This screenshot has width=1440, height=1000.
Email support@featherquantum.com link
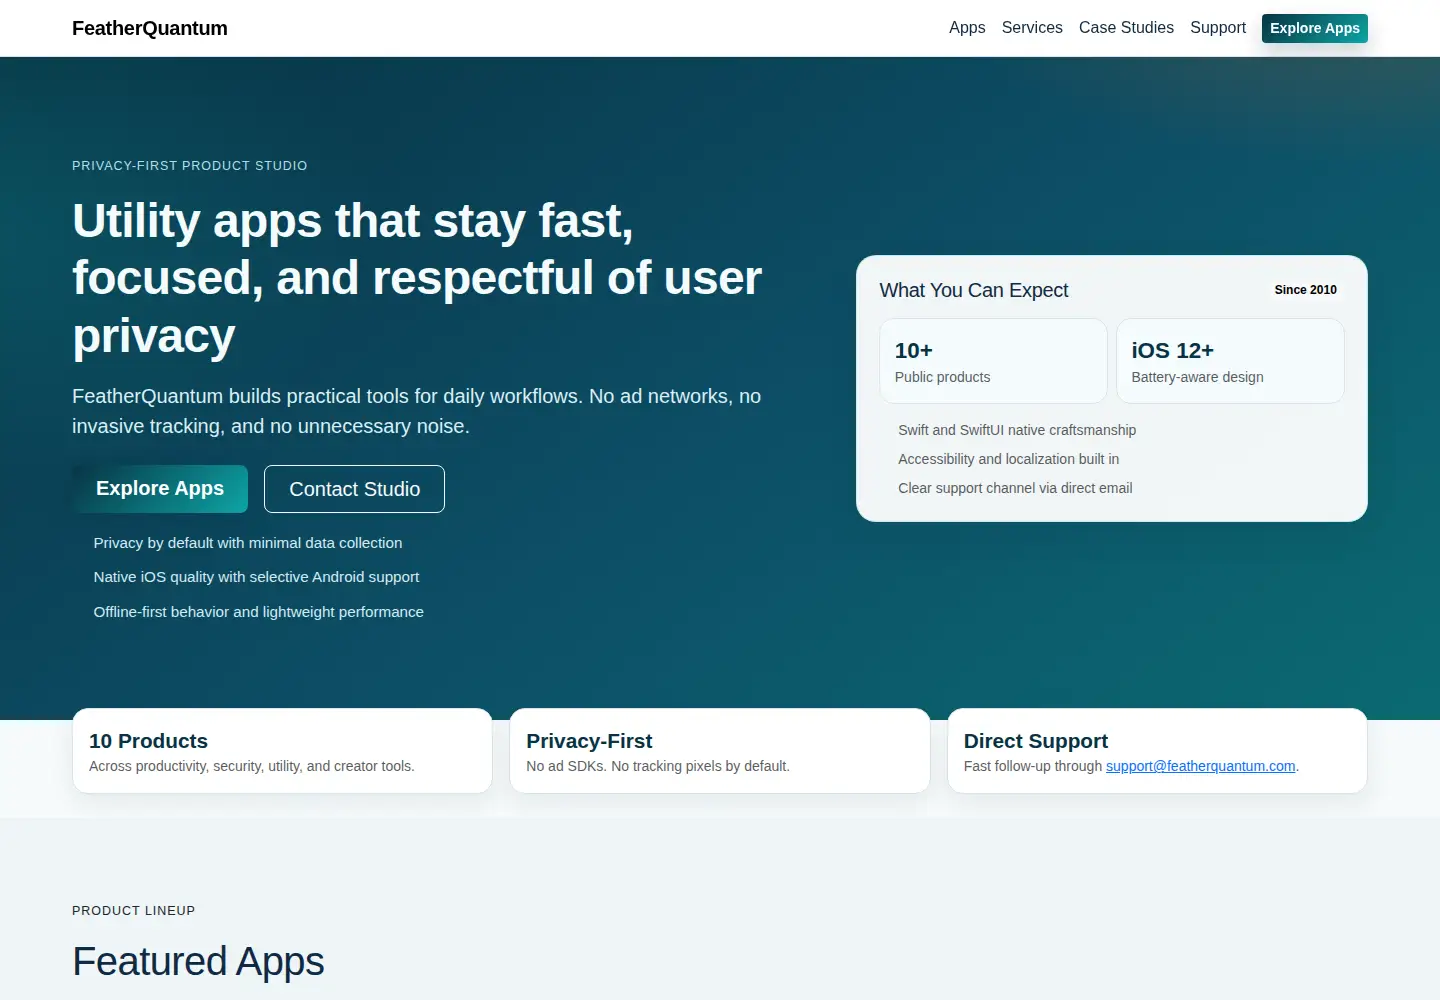pos(1200,766)
